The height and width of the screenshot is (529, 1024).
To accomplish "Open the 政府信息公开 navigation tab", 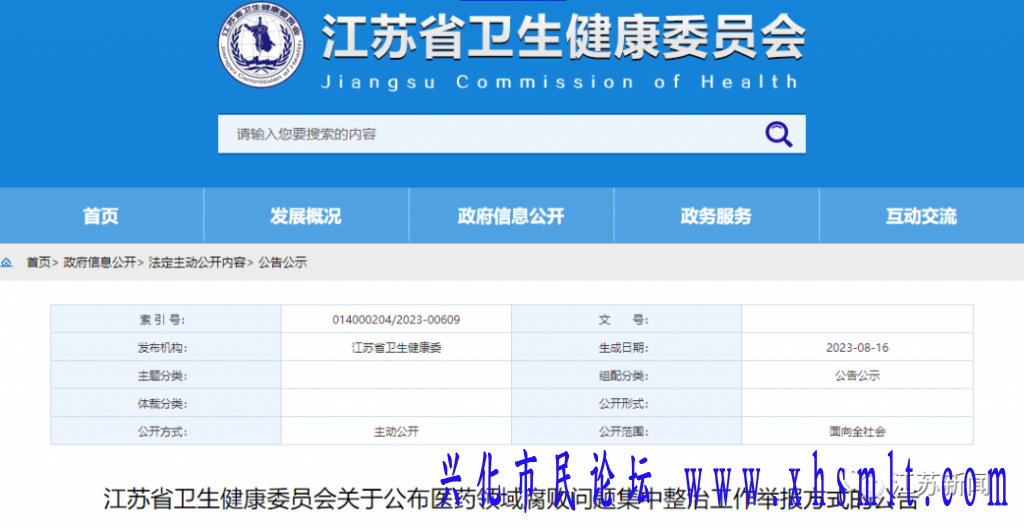I will click(x=511, y=216).
